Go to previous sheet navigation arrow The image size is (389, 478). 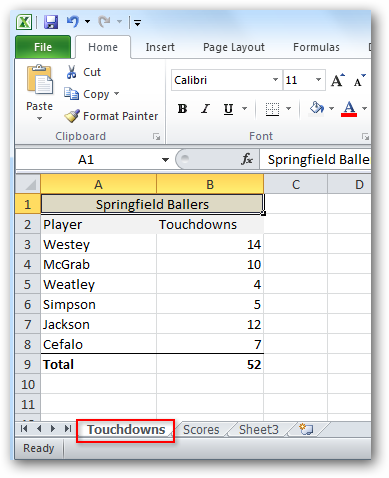[x=39, y=429]
